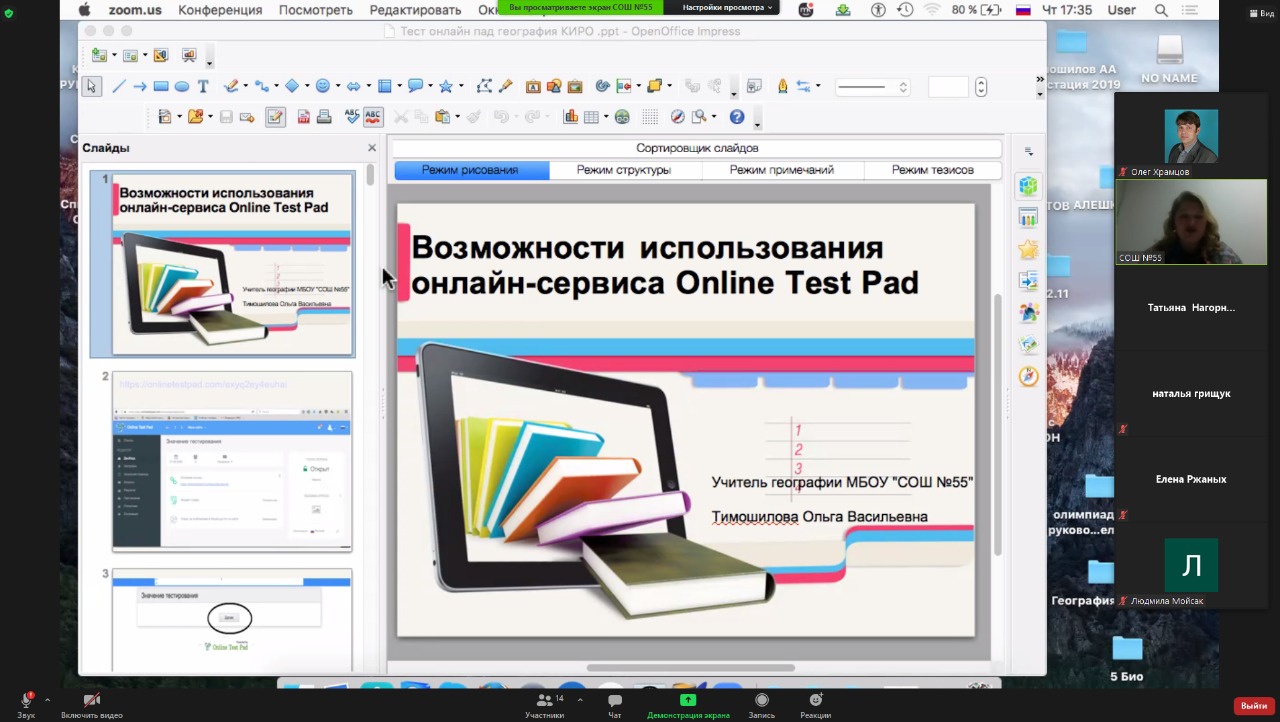Switch to Режим структуры tab
The image size is (1280, 722).
click(624, 170)
